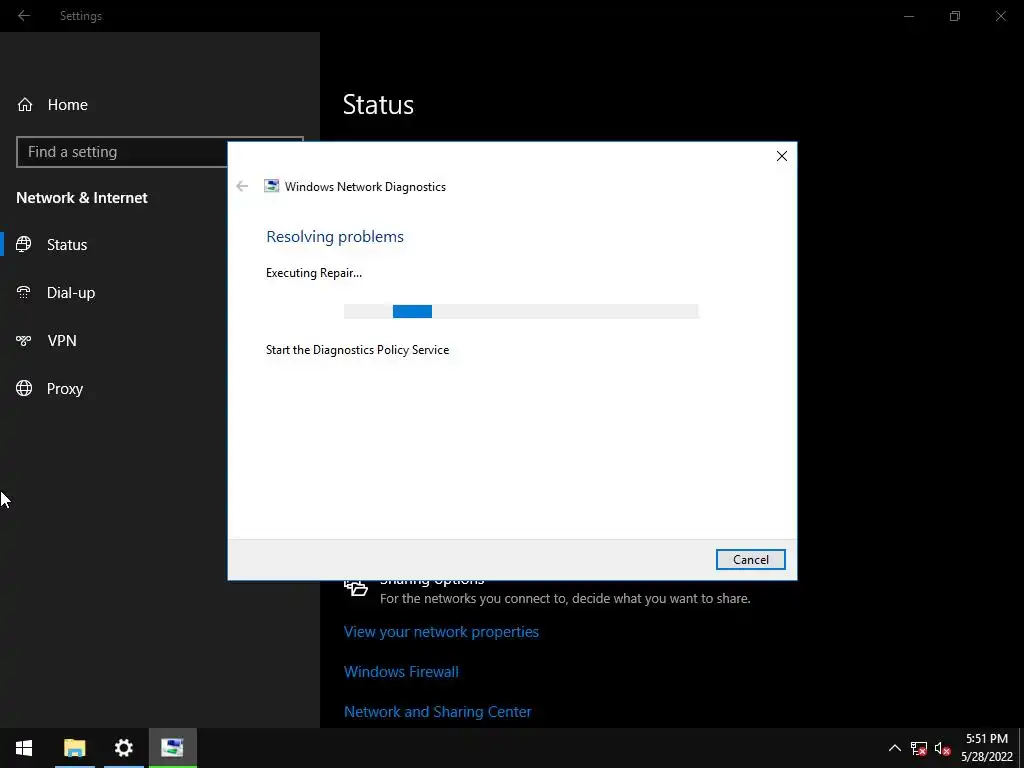Open the taskbar clock and date
The image size is (1024, 768).
tap(987, 748)
